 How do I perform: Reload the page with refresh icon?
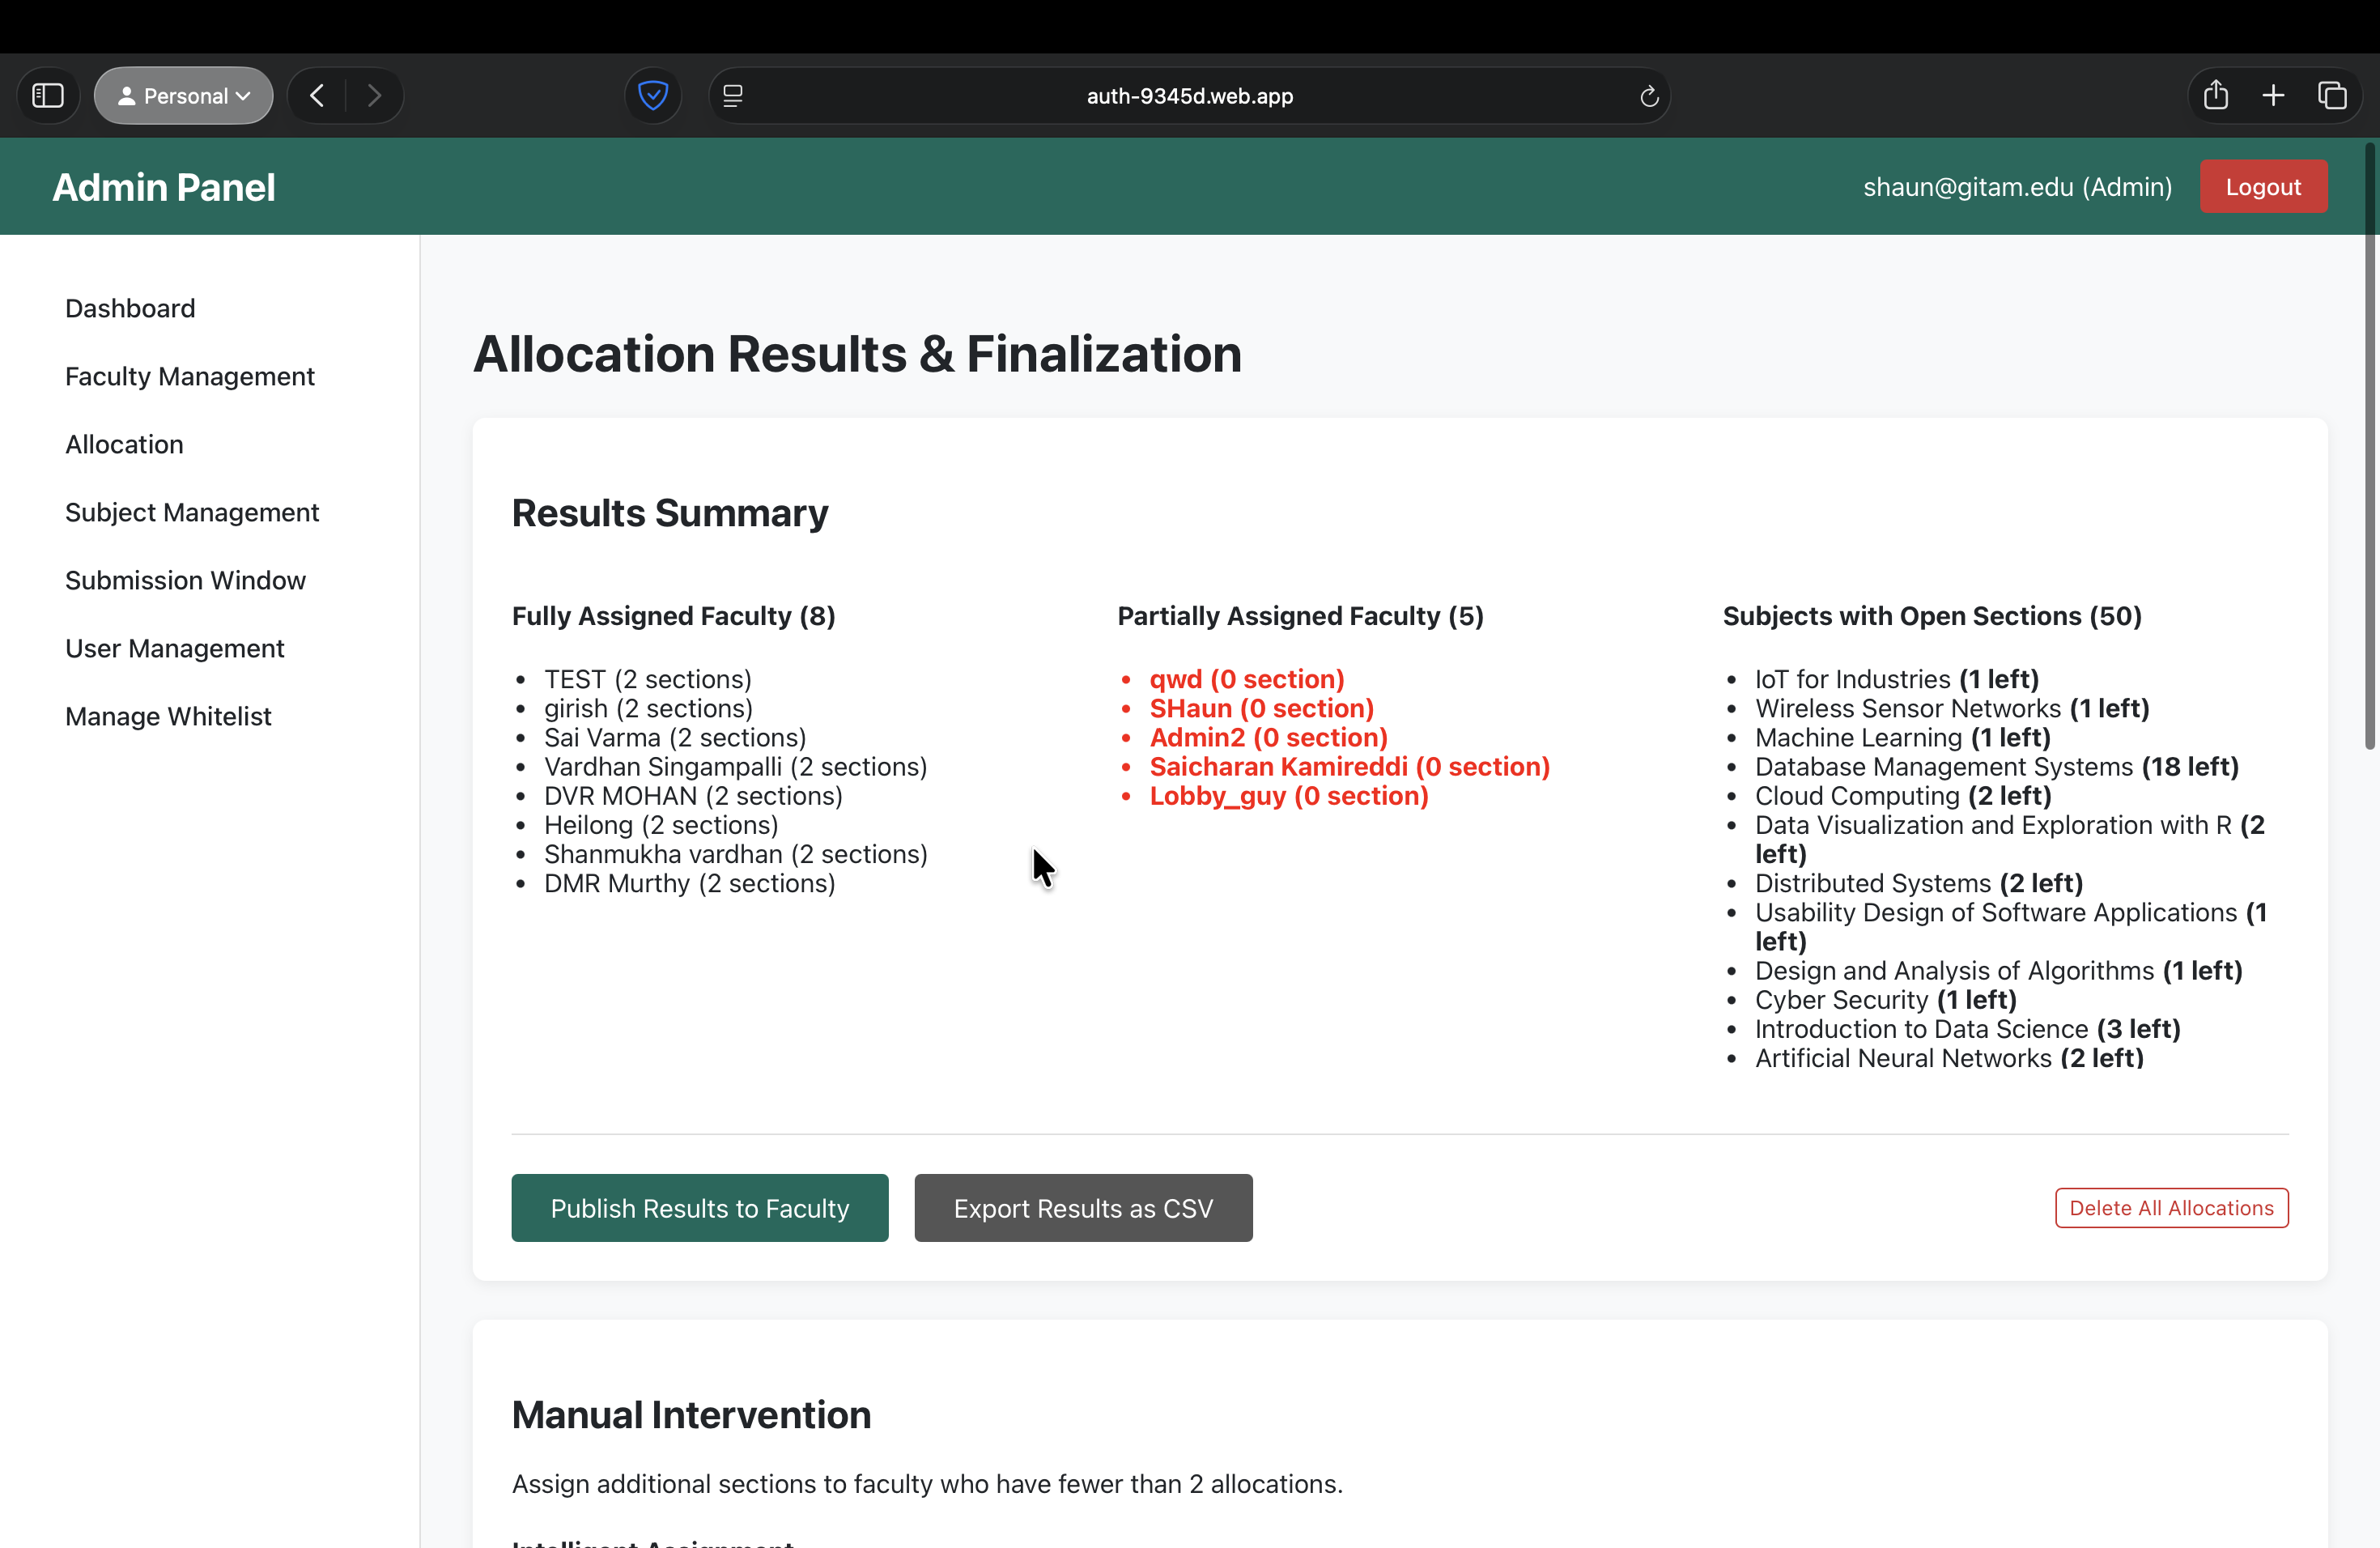tap(1649, 96)
